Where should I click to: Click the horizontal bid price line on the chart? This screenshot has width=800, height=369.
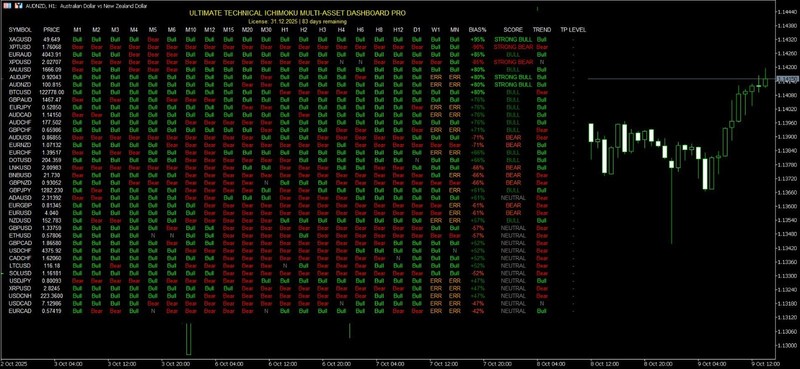tap(681, 79)
